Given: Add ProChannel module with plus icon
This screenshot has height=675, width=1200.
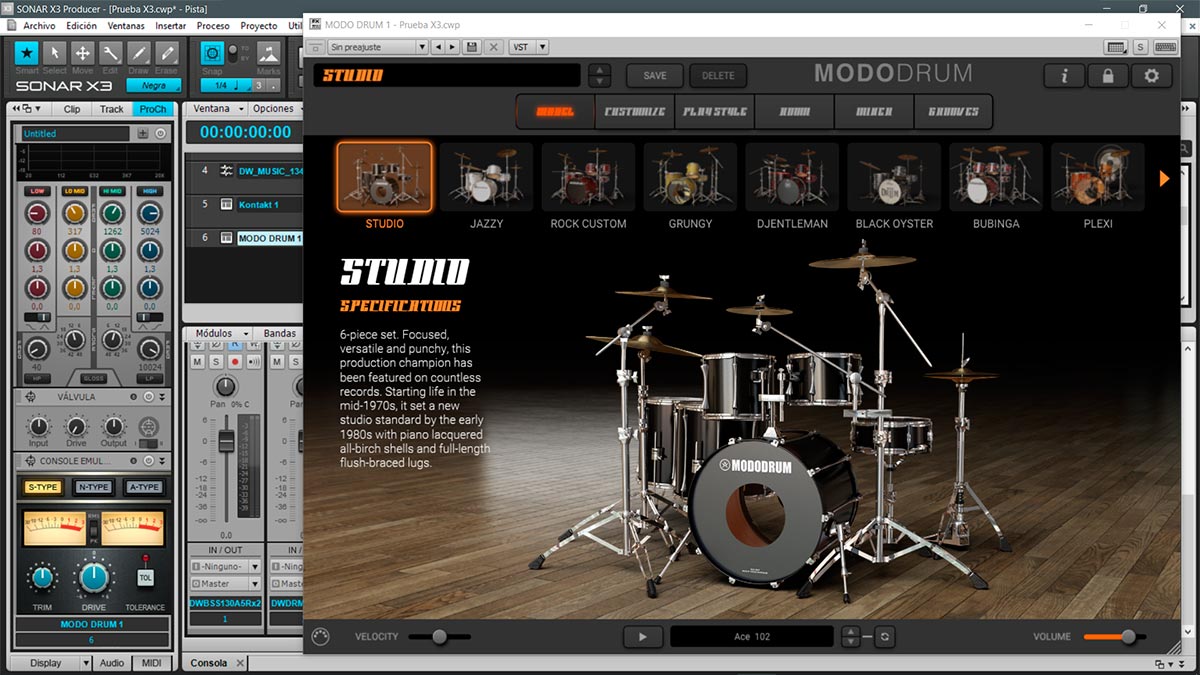Looking at the screenshot, I should [143, 133].
